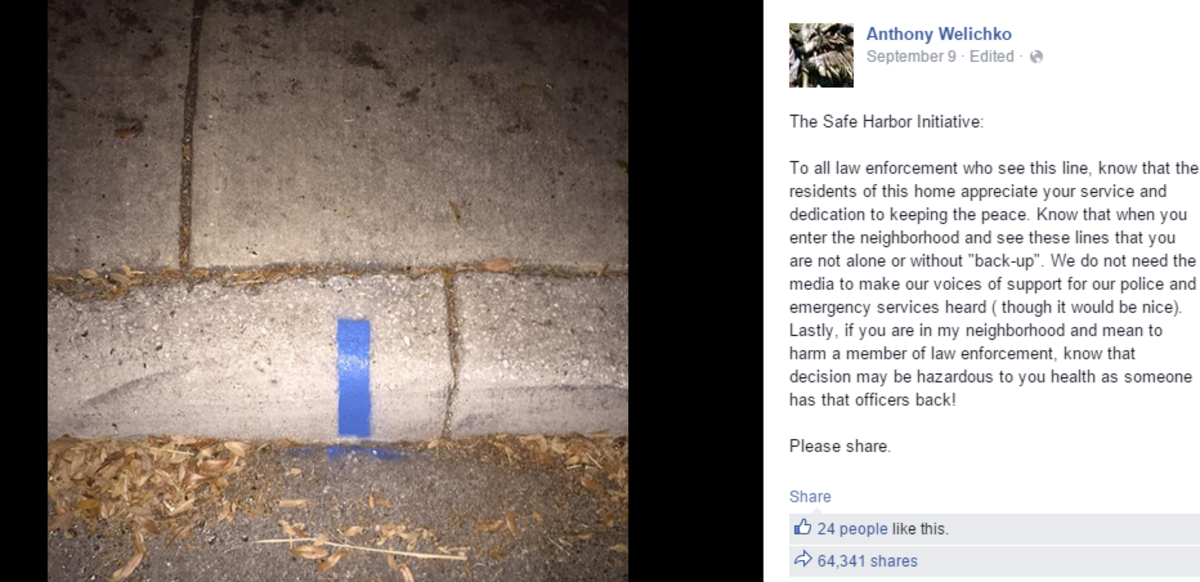Image resolution: width=1200 pixels, height=582 pixels.
Task: Click the Share link under the post
Action: [x=810, y=496]
